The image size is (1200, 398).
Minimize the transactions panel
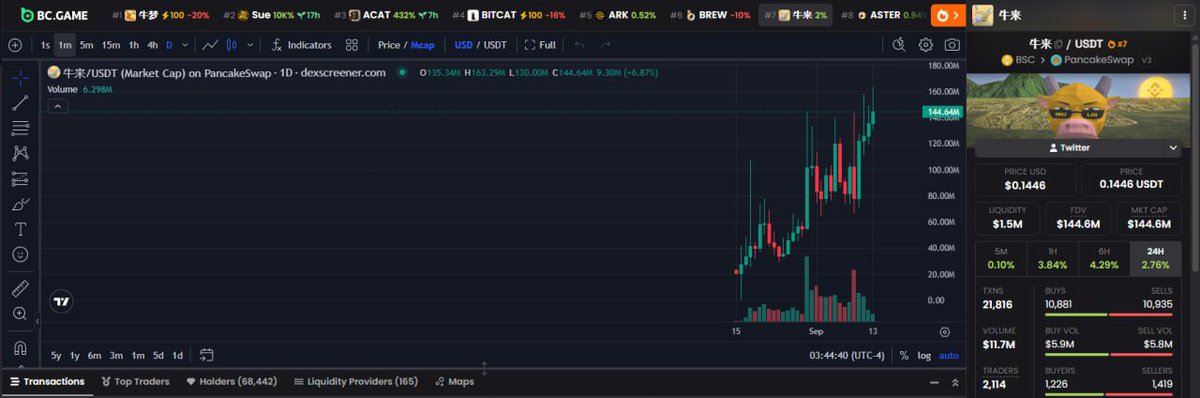pos(934,382)
